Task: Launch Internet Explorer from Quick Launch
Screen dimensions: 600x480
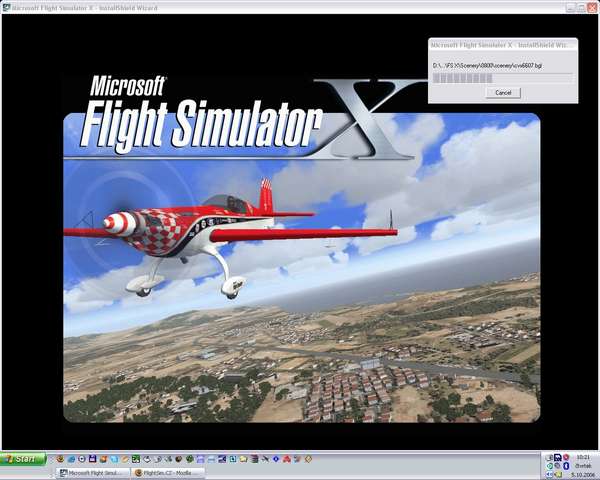Action: point(71,459)
